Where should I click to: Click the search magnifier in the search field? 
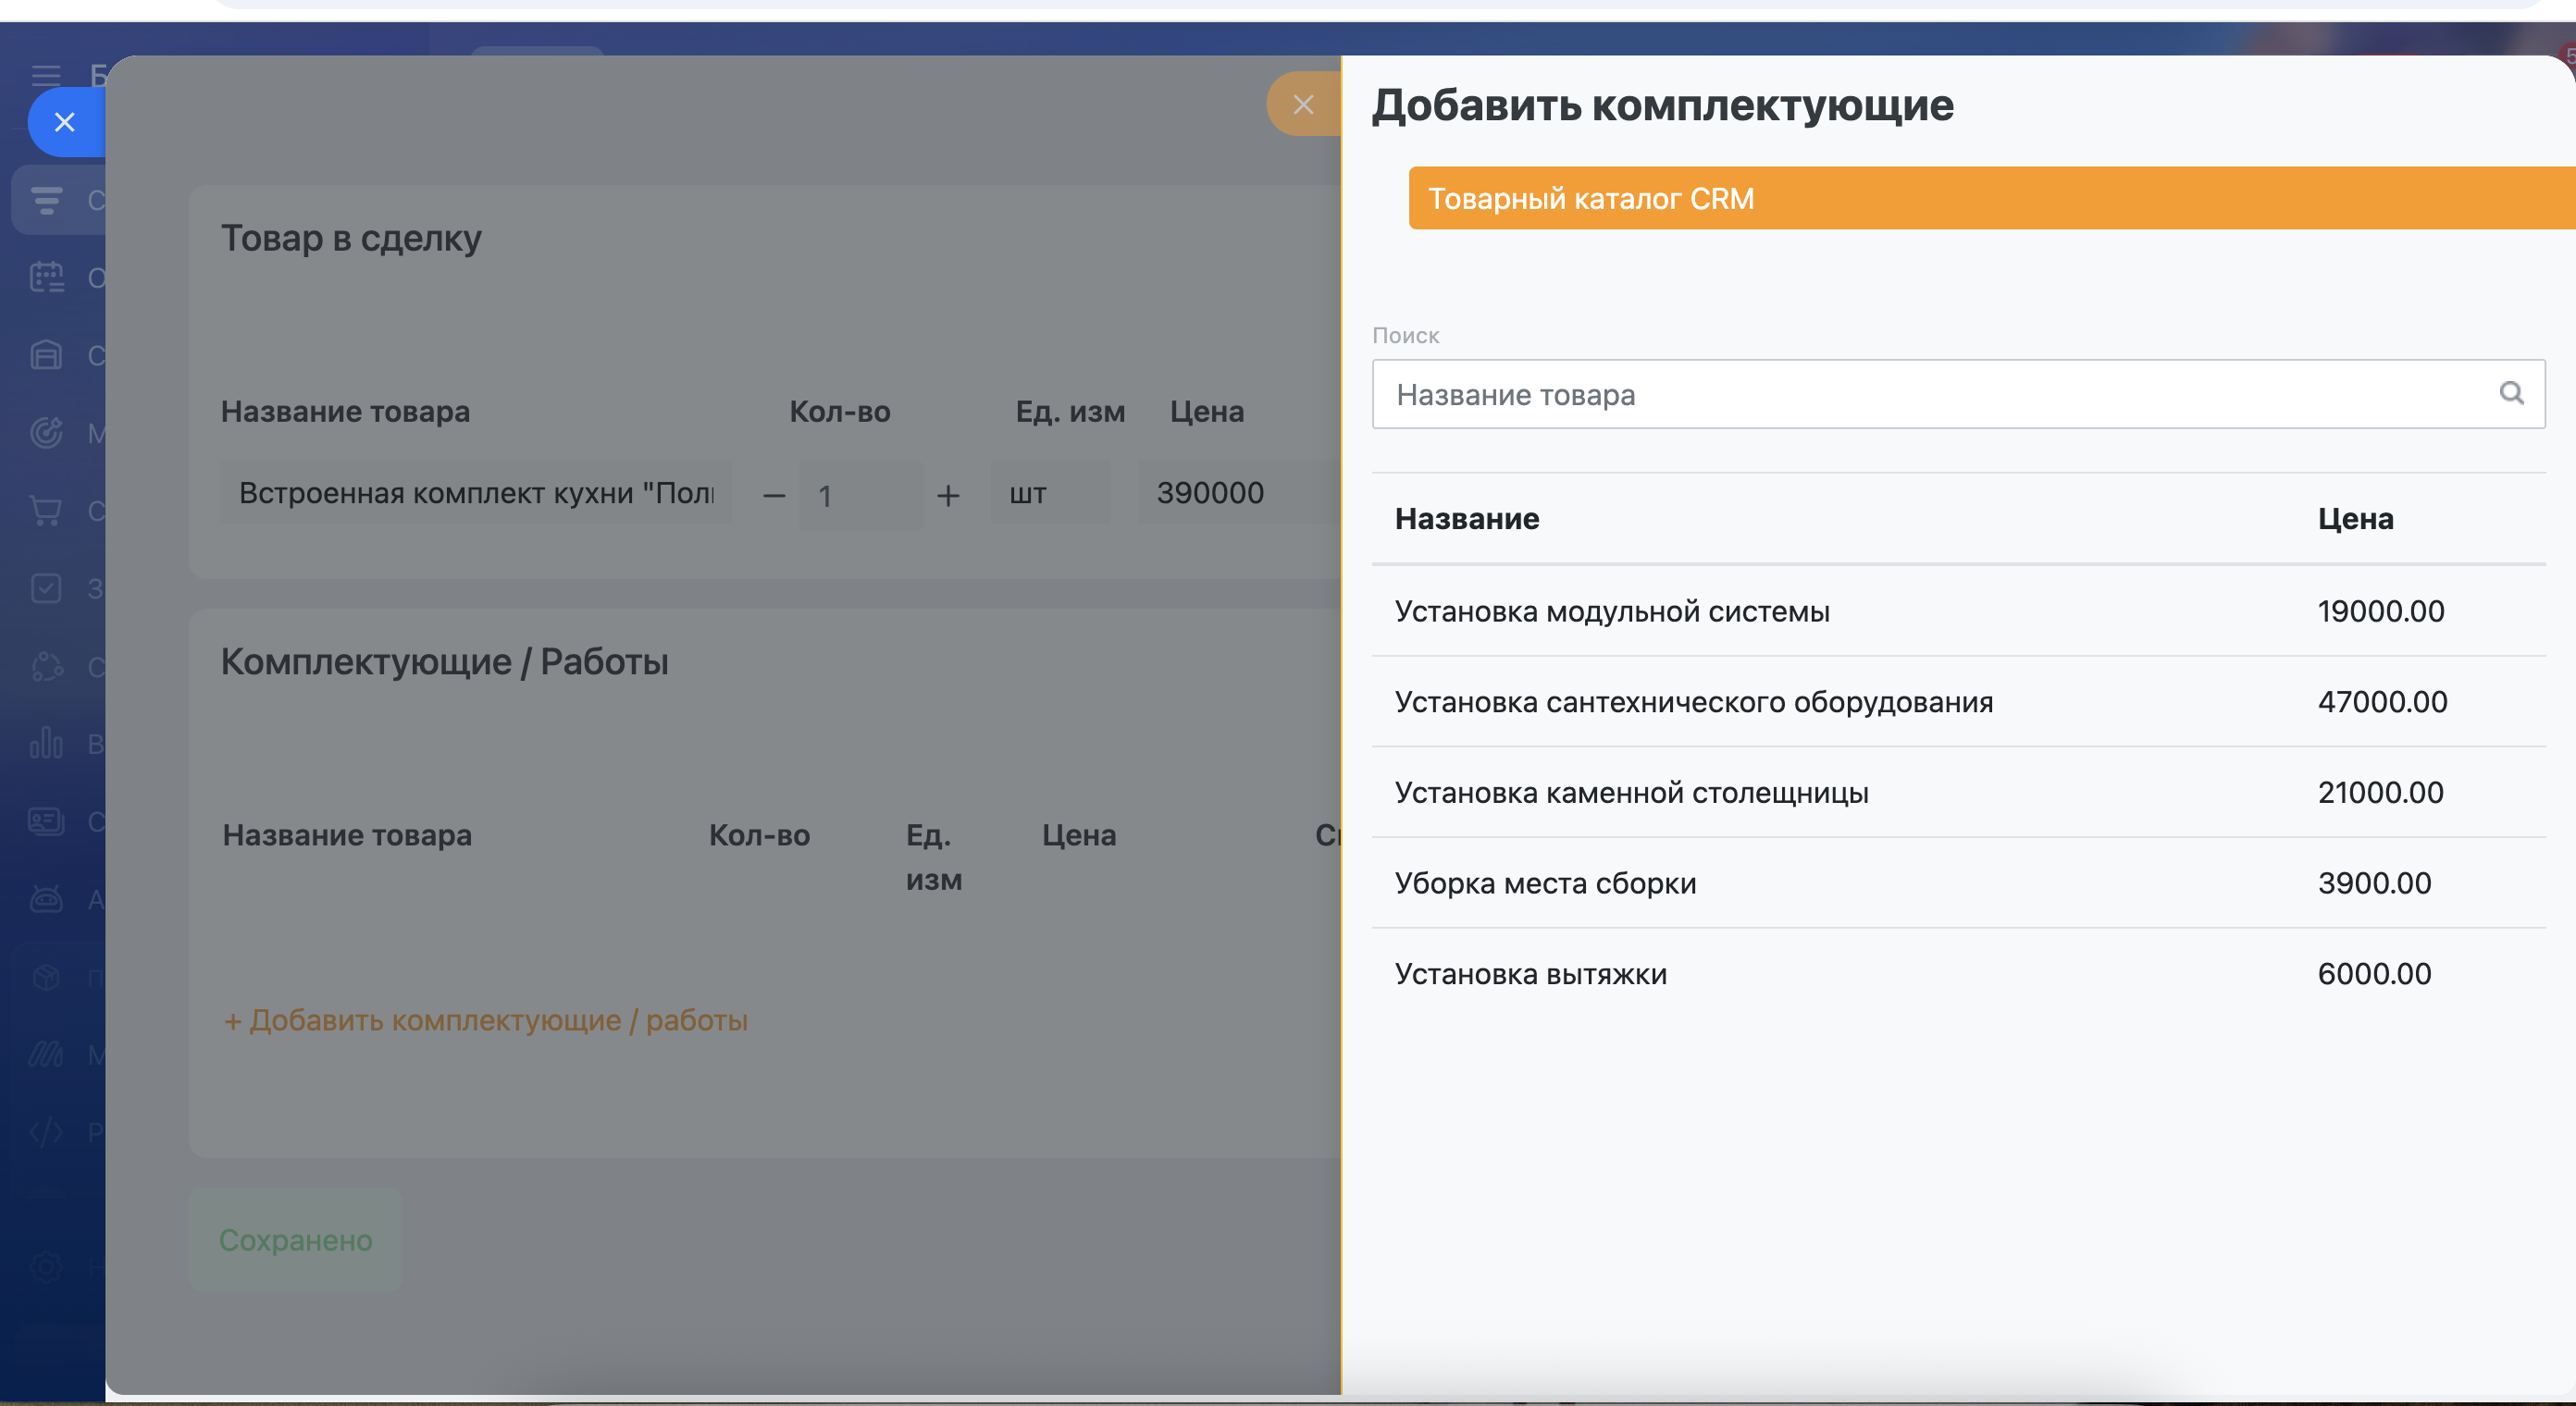pos(2512,393)
